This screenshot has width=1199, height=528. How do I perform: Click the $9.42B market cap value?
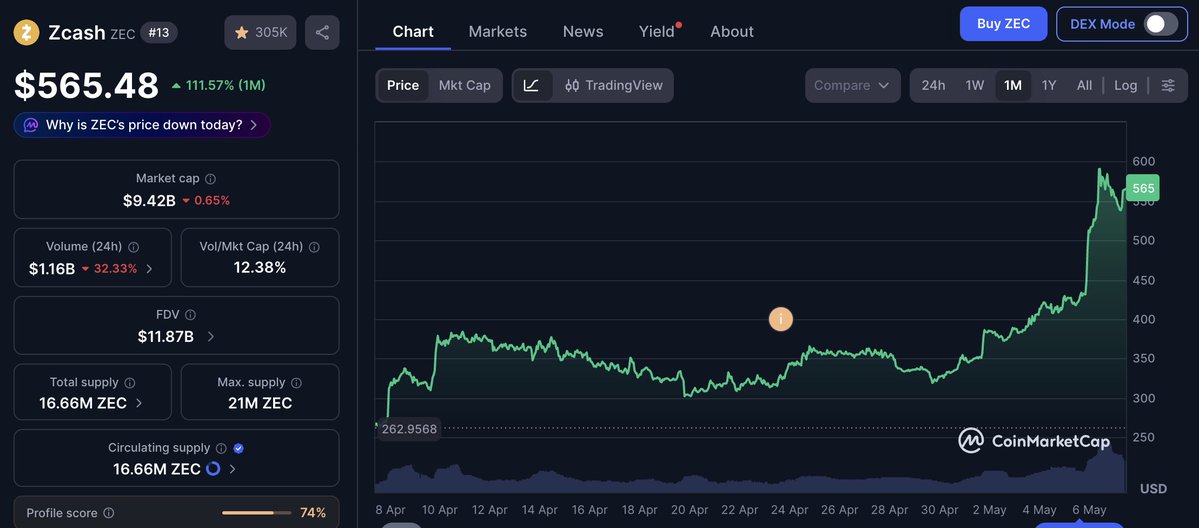[149, 200]
